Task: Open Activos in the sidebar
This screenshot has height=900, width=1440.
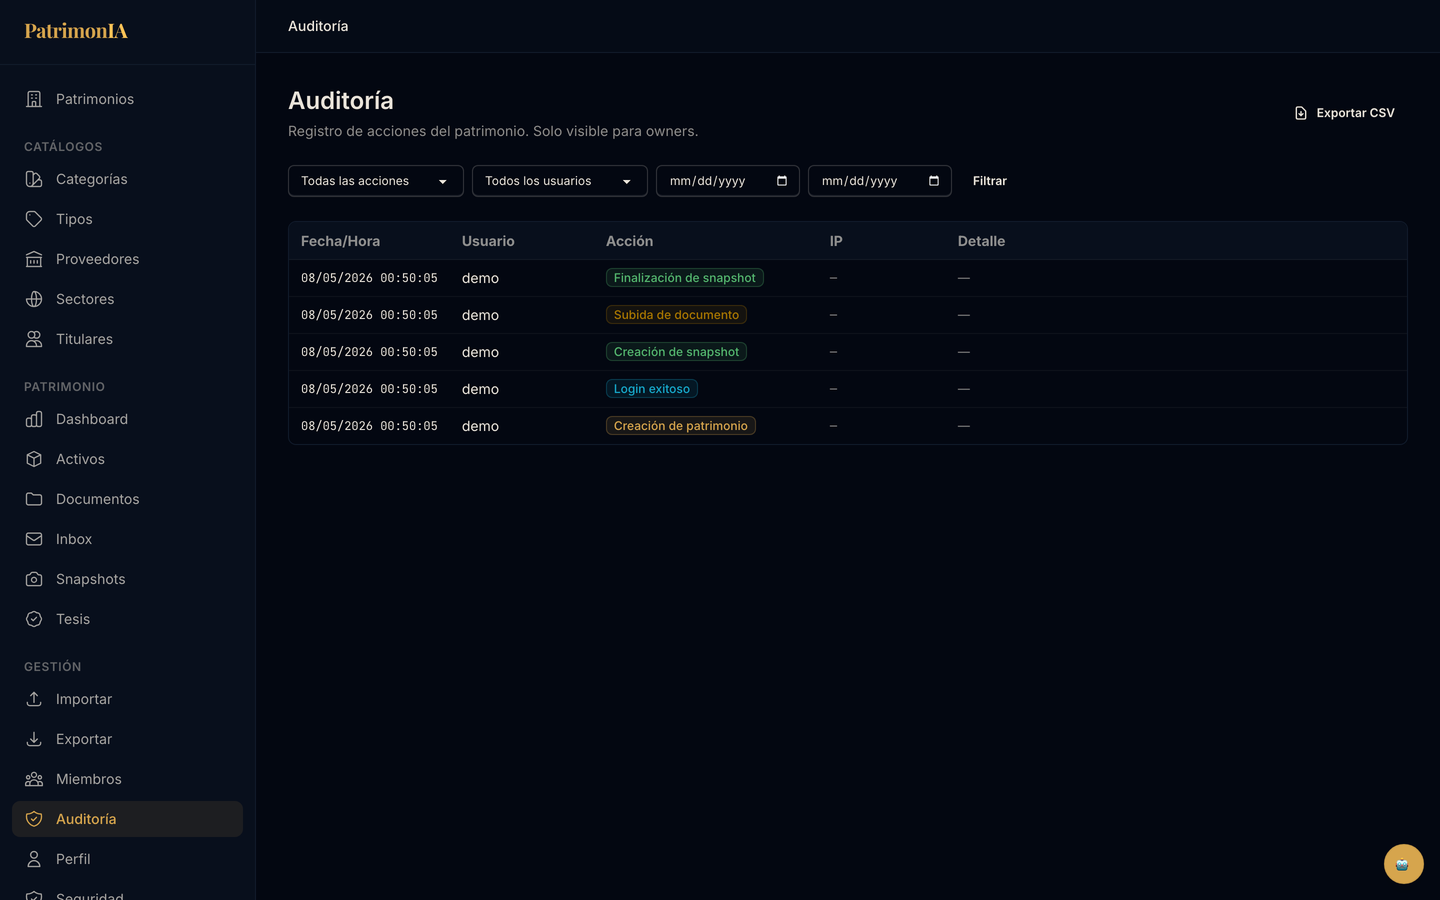Action: tap(127, 459)
